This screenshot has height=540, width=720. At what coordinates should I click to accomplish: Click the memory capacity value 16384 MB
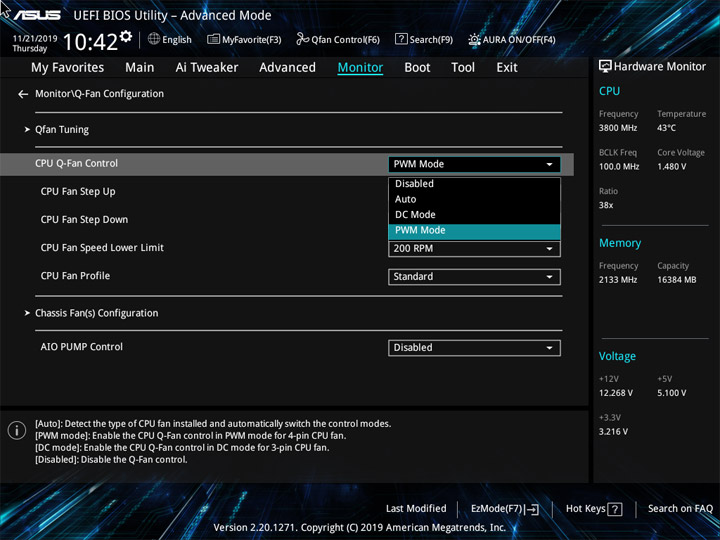(x=676, y=280)
